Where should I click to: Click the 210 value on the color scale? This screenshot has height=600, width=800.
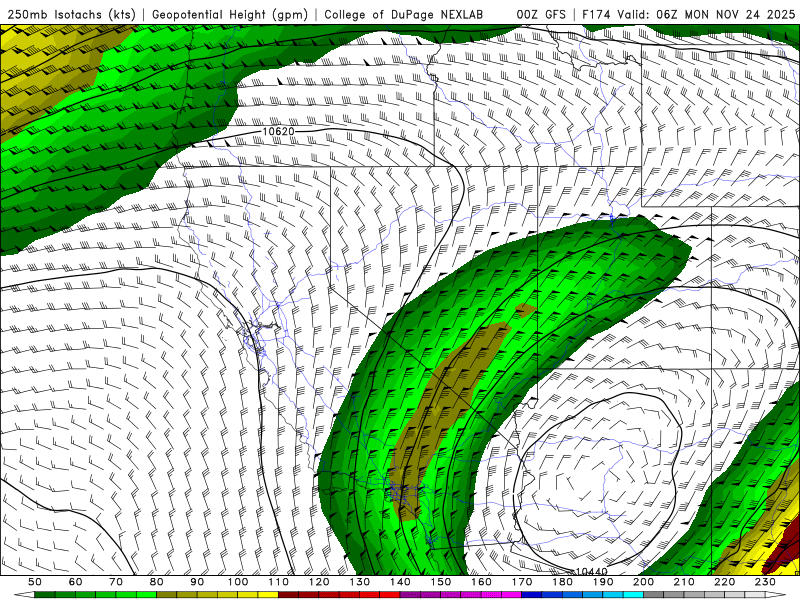684,582
